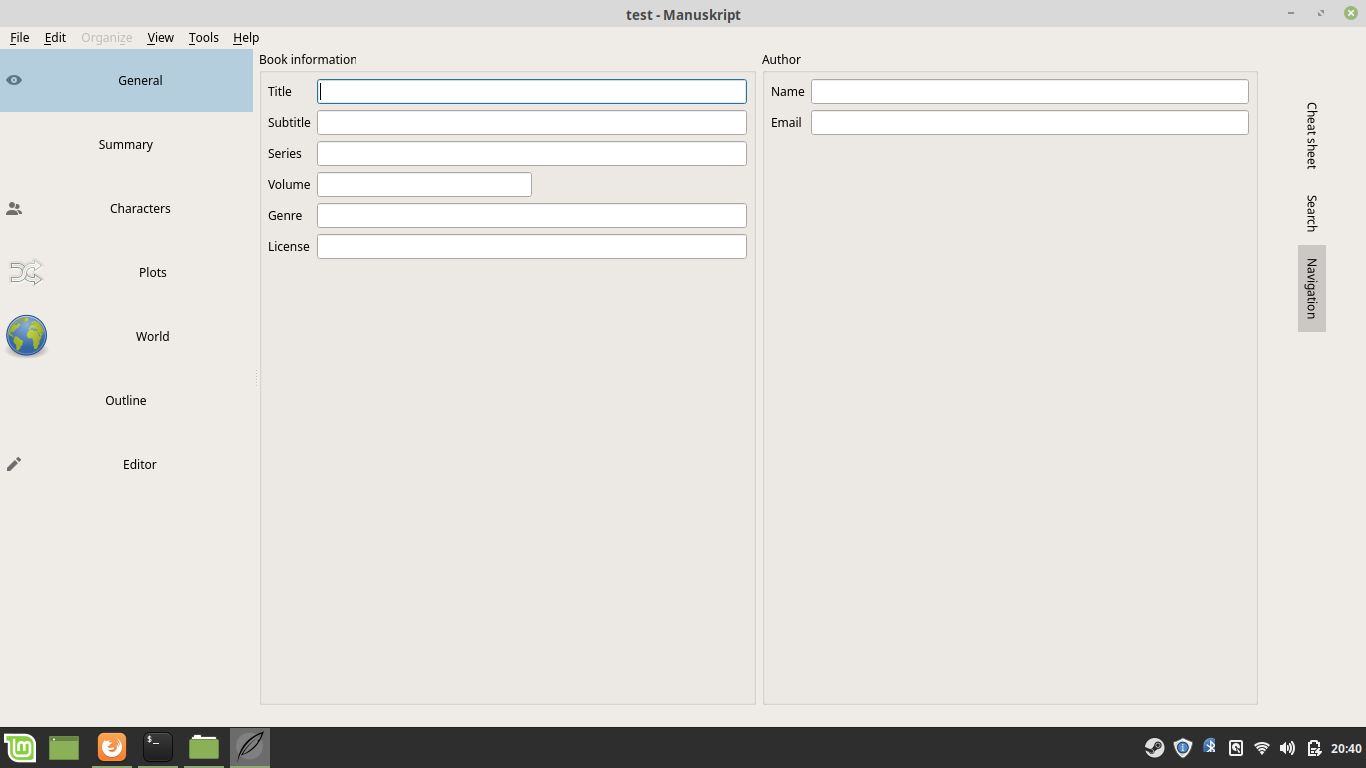Screen dimensions: 1366x768
Task: Focus the Subtitle input field
Action: coord(532,122)
